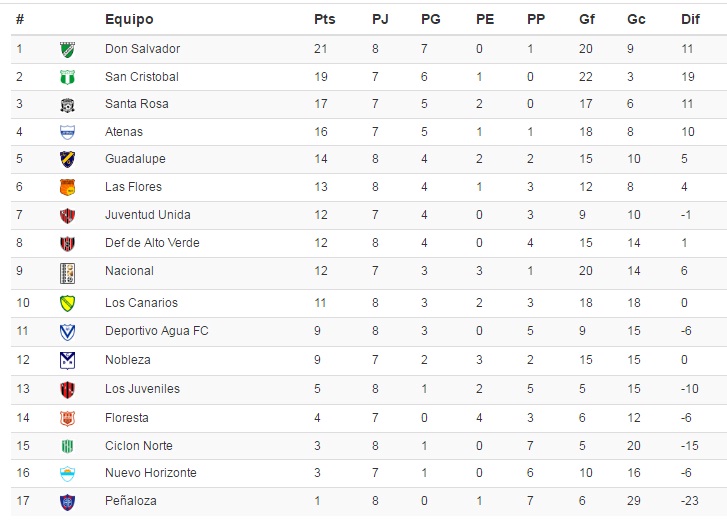Click the Guadalupe team crest
Image resolution: width=727 pixels, height=526 pixels.
click(68, 159)
